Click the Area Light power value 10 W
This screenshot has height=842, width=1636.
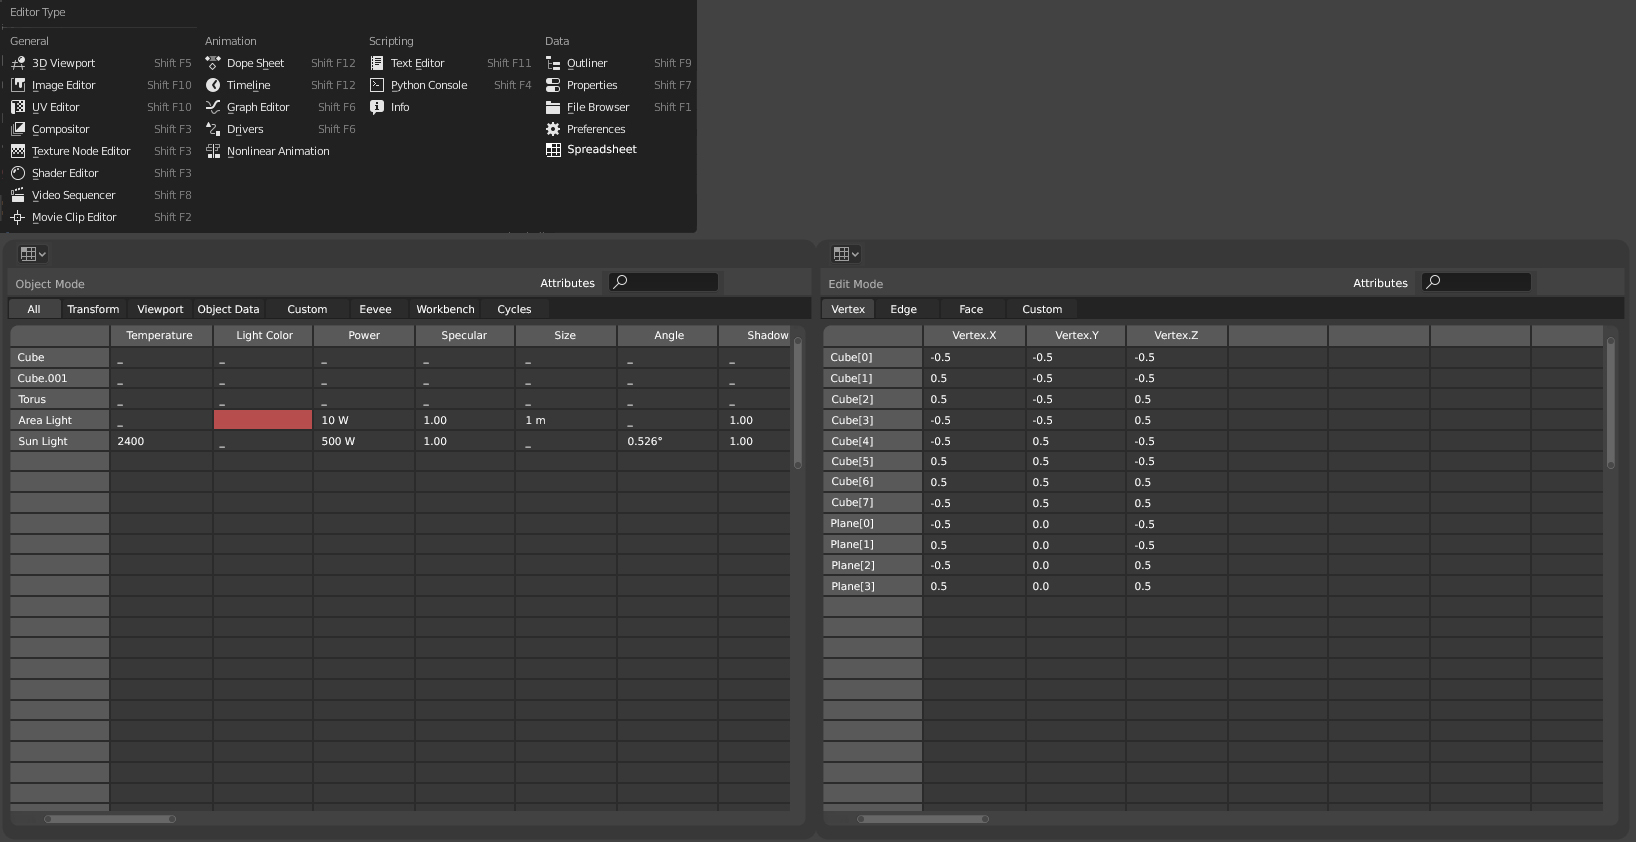tap(335, 420)
